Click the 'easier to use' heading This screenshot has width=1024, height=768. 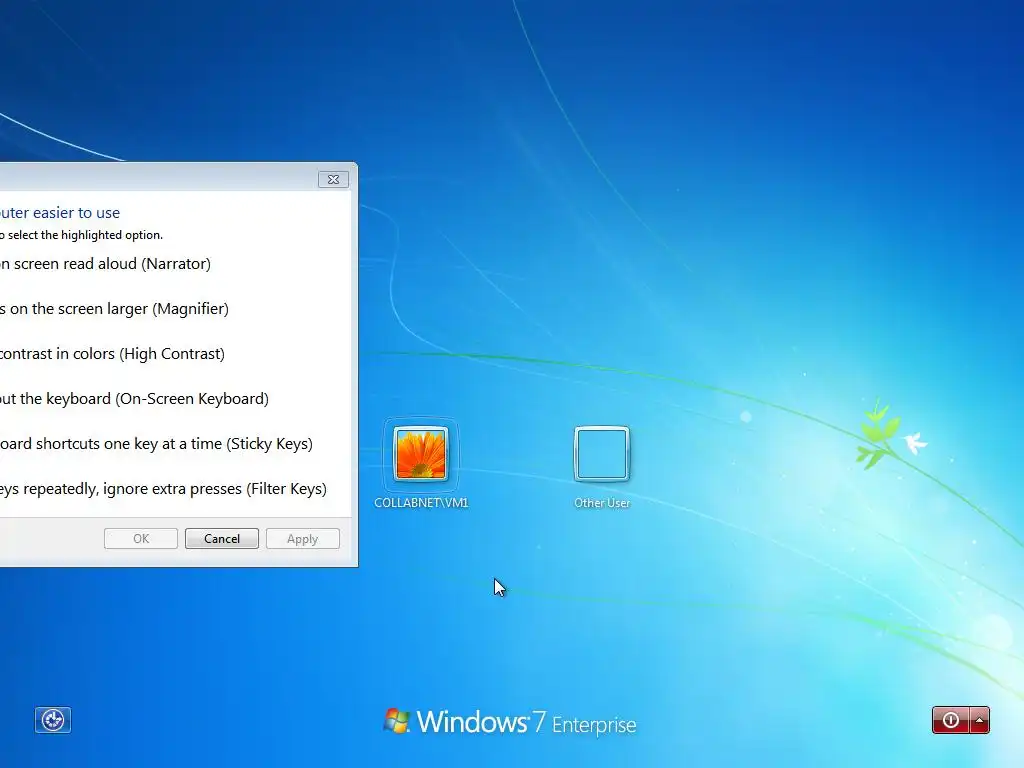tap(76, 213)
